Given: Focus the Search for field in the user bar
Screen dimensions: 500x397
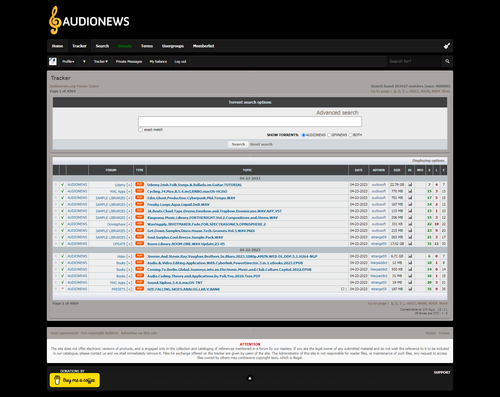Looking at the screenshot, I should (x=413, y=61).
